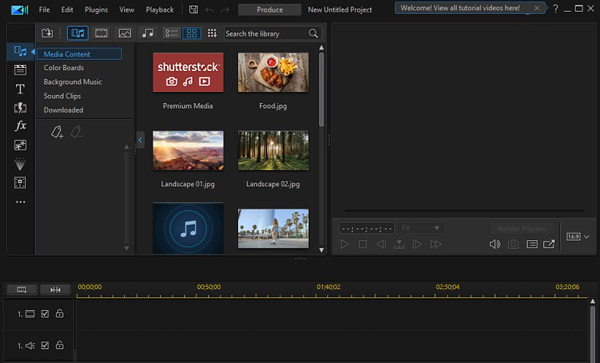Select the palm trees skater thumbnail
This screenshot has width=600, height=363.
tap(273, 228)
